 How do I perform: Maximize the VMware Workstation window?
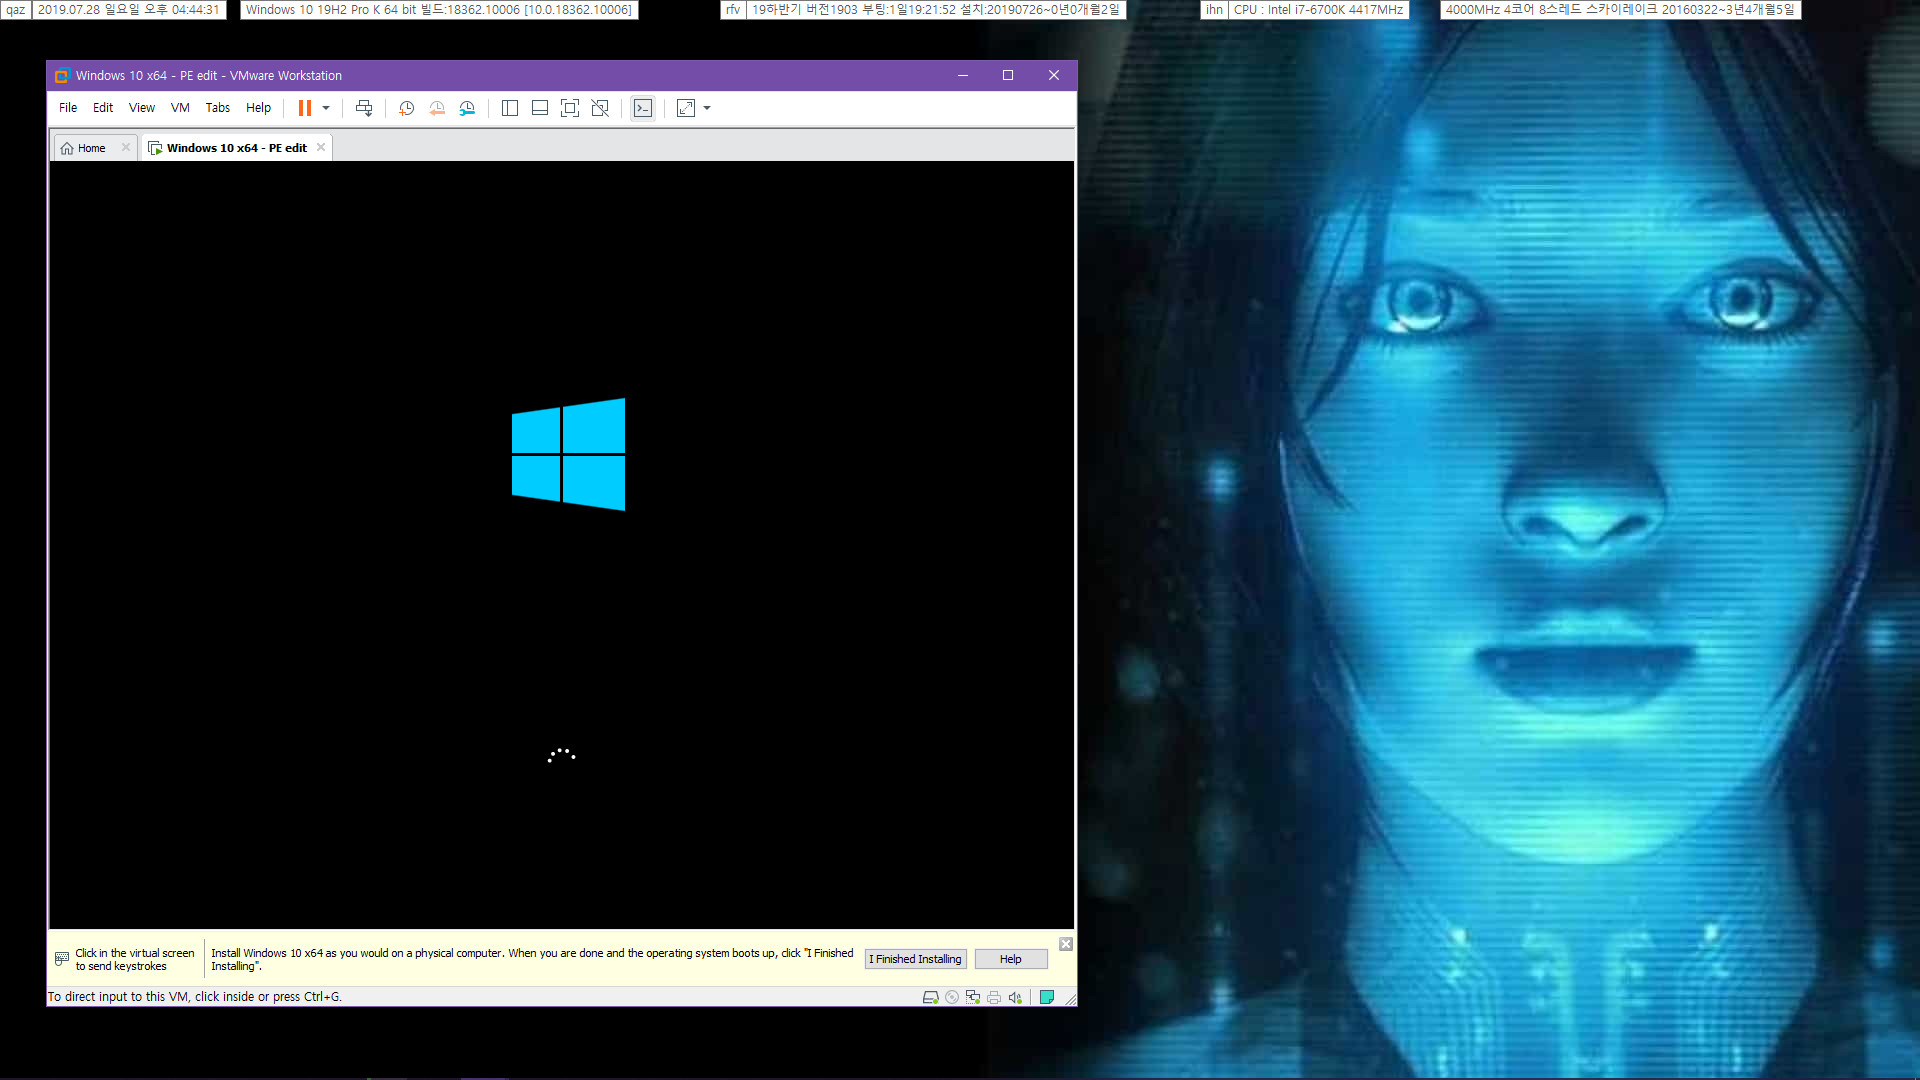tap(1008, 75)
